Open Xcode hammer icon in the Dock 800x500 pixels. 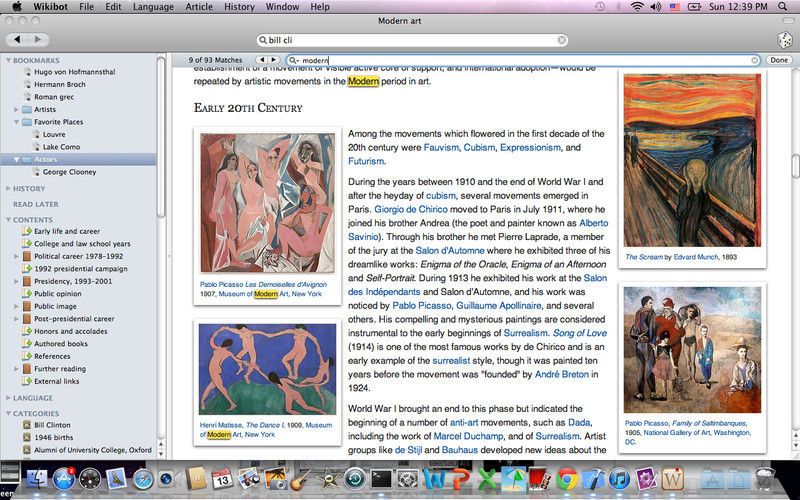(593, 480)
